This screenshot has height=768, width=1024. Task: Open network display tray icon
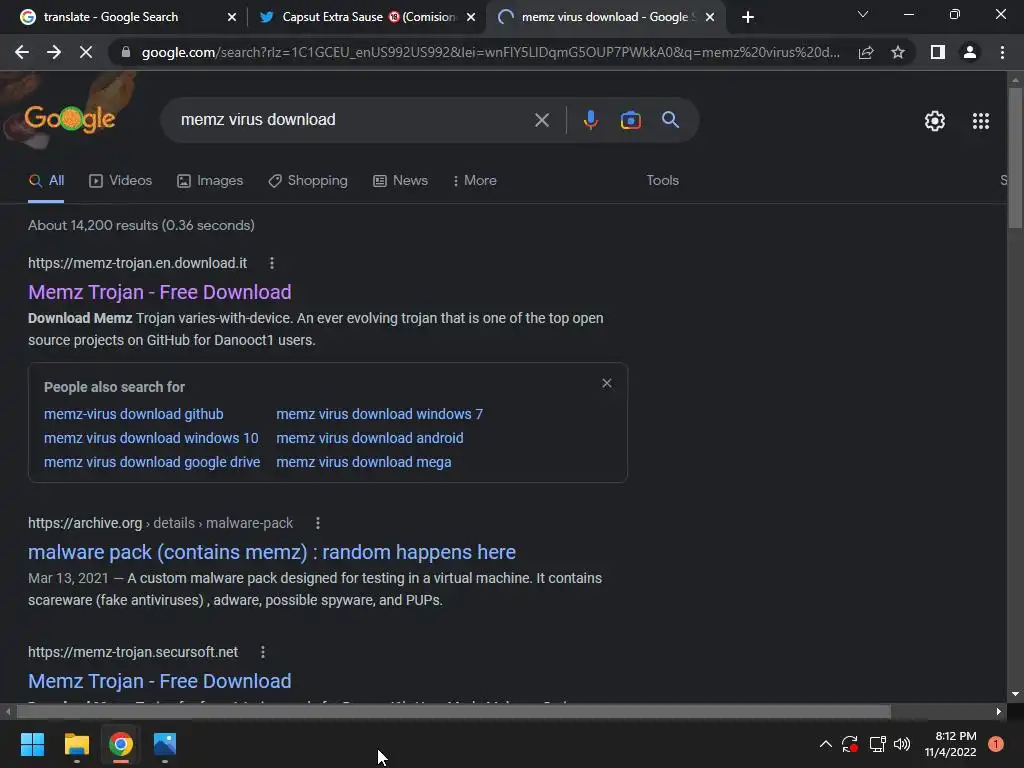(877, 744)
